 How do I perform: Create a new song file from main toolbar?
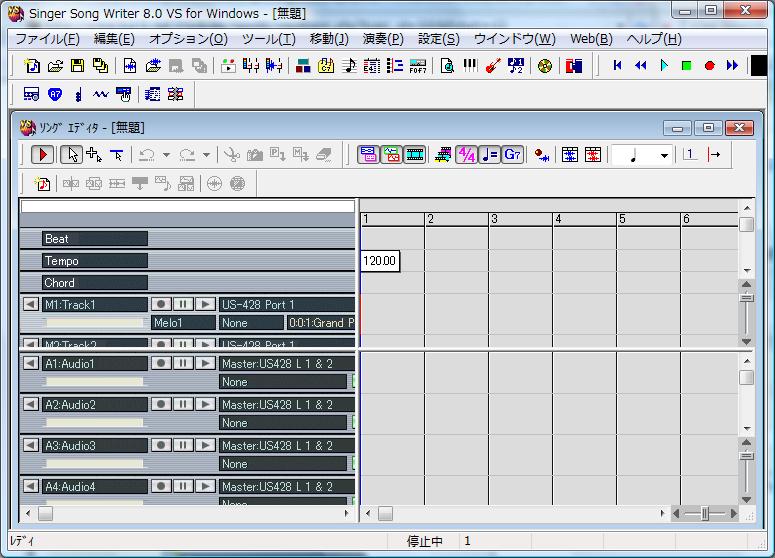32,65
